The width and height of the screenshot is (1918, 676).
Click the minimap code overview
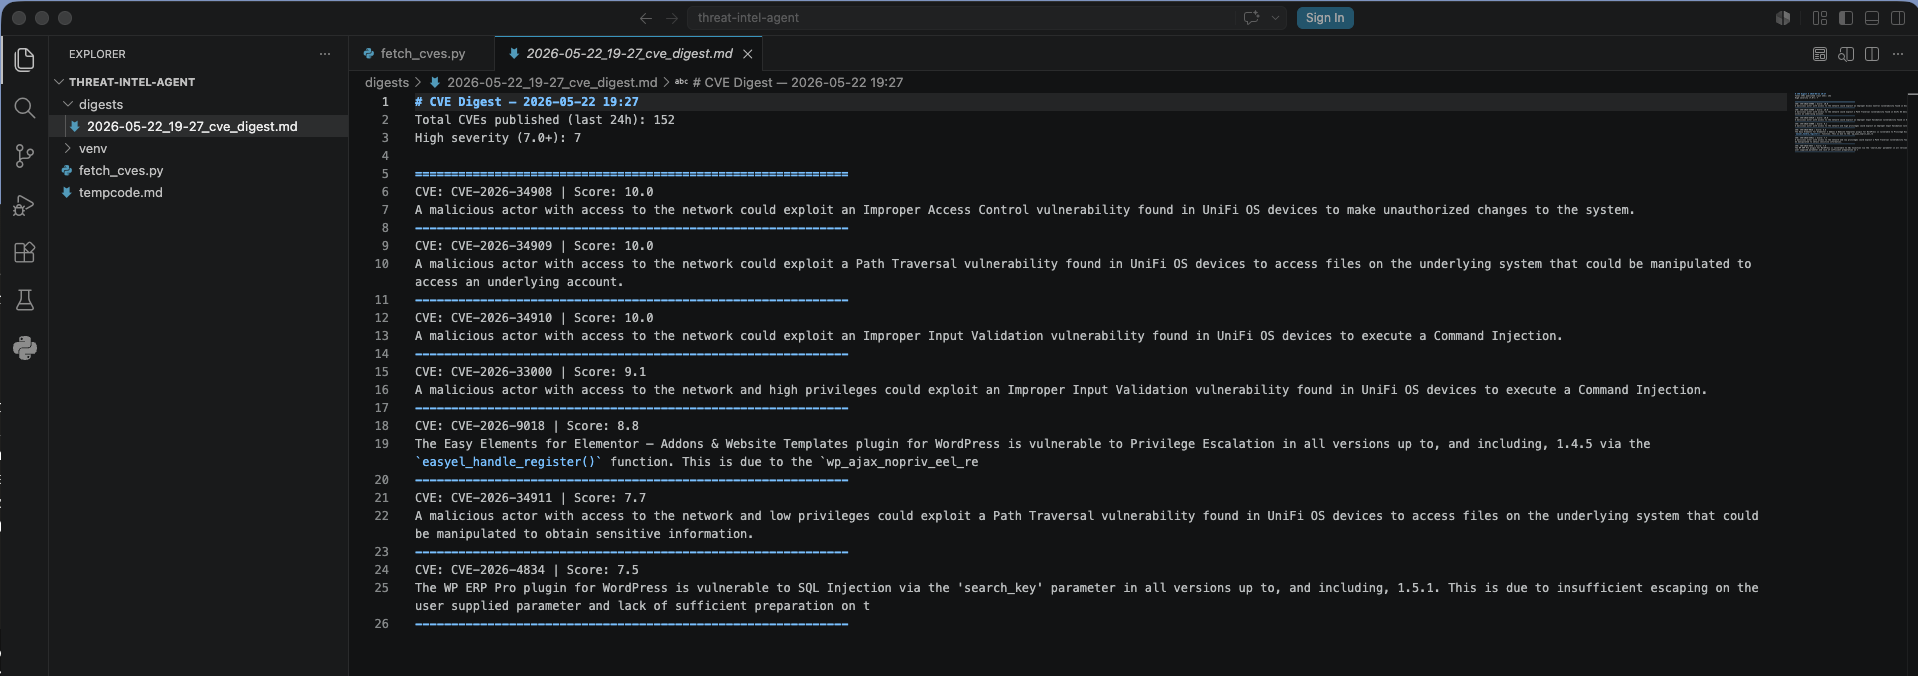pos(1850,122)
